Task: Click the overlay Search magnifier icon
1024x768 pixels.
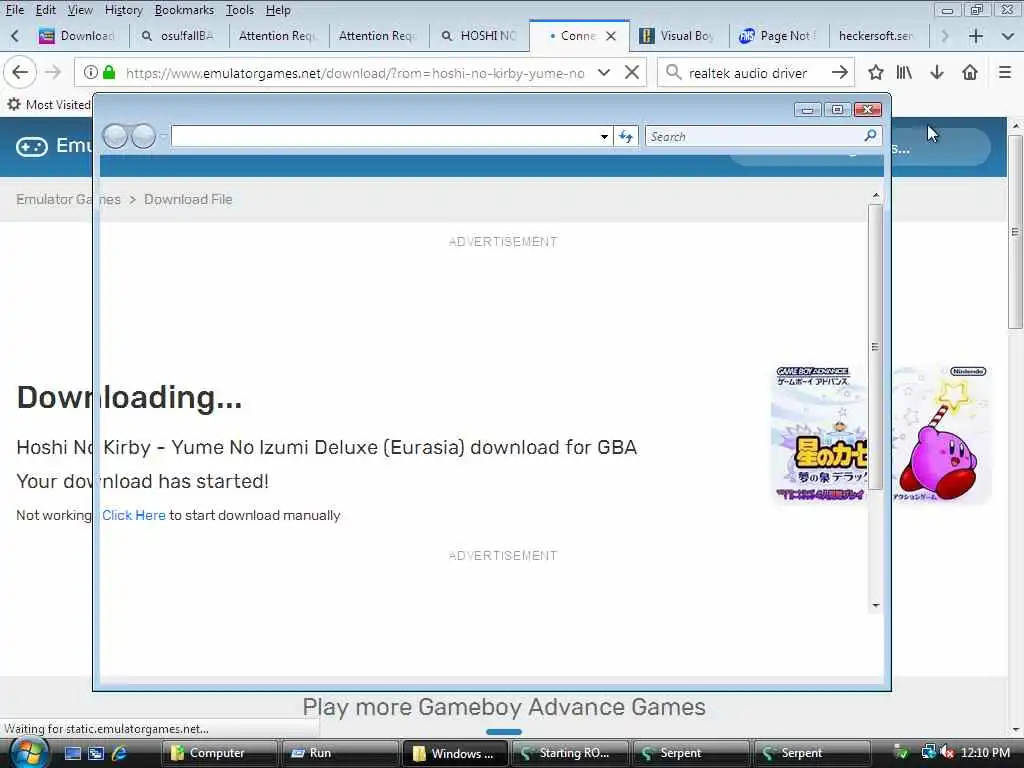Action: (x=871, y=136)
